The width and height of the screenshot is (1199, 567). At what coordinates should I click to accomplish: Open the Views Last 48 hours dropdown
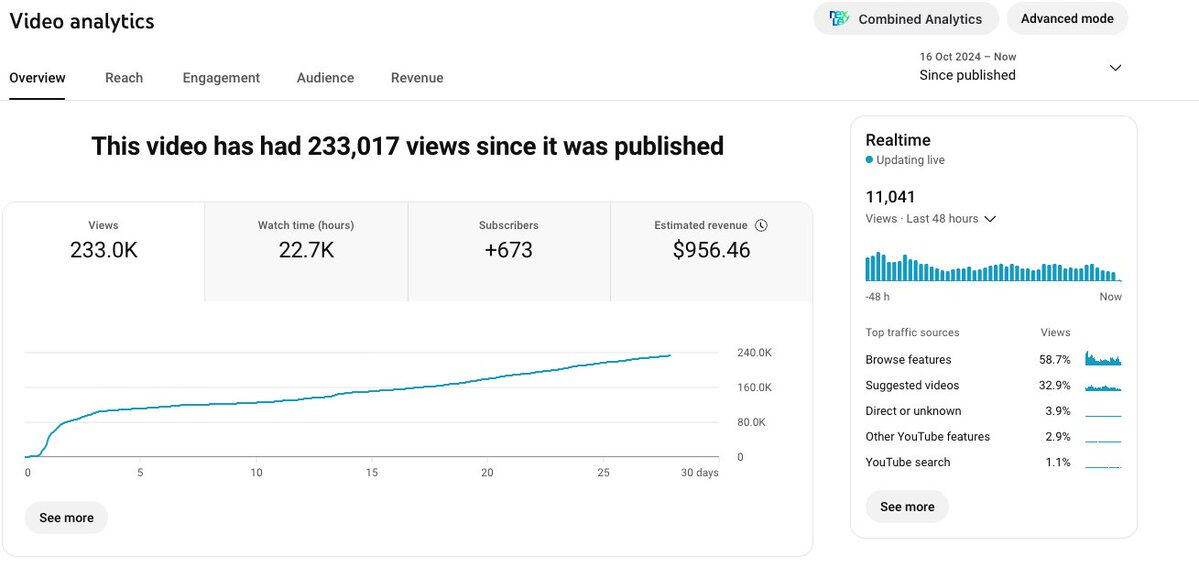[x=931, y=219]
